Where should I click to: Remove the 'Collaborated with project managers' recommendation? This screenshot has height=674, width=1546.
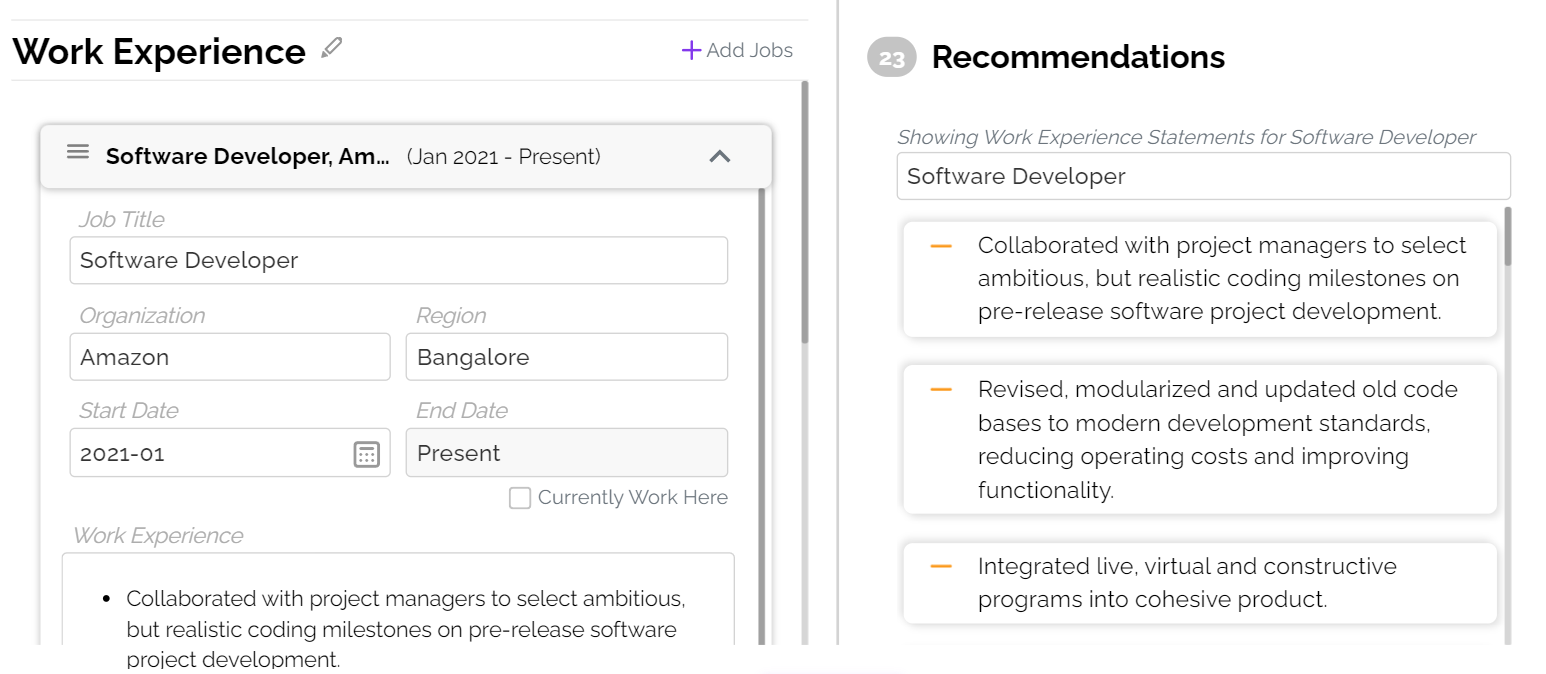point(940,246)
